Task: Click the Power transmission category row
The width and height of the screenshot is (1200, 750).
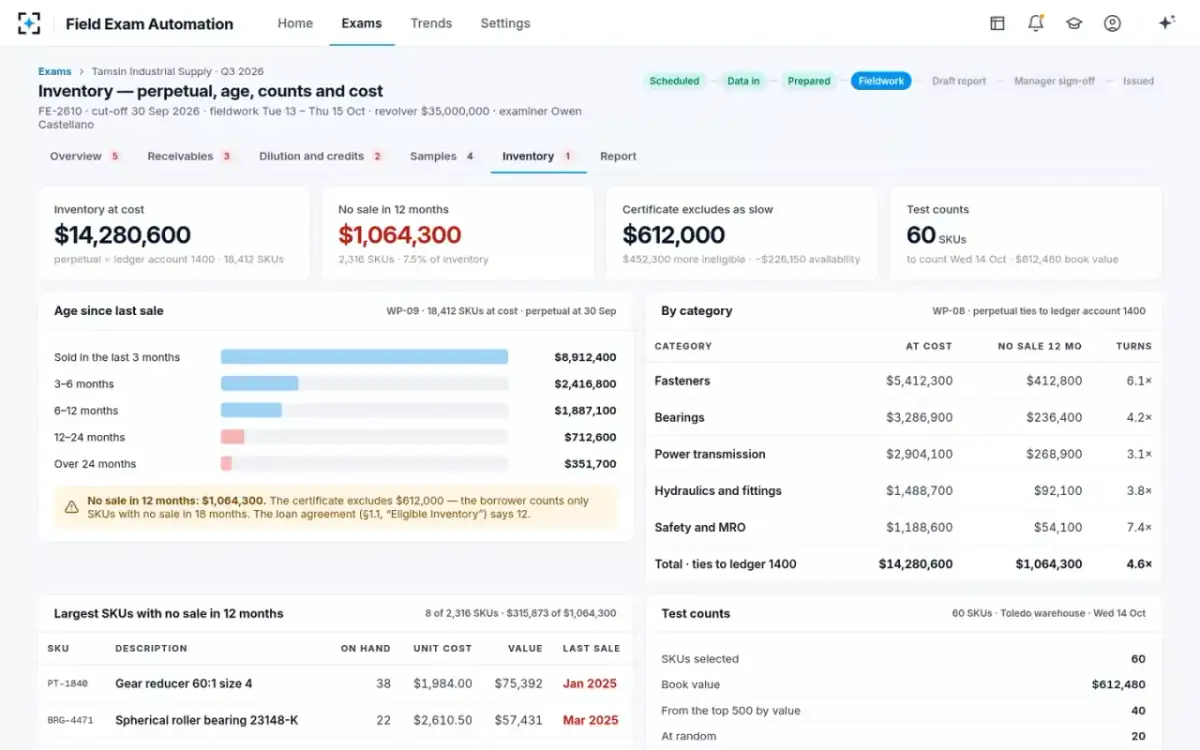Action: (903, 454)
